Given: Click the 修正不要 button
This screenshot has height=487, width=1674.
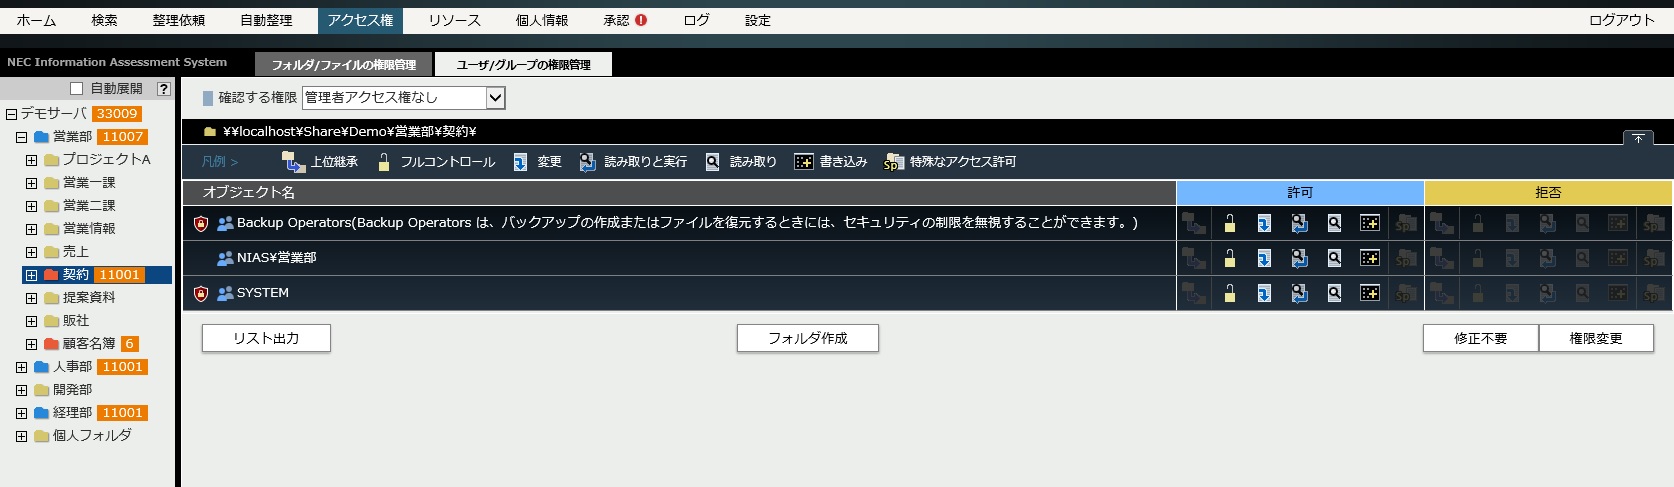Looking at the screenshot, I should [x=1481, y=338].
